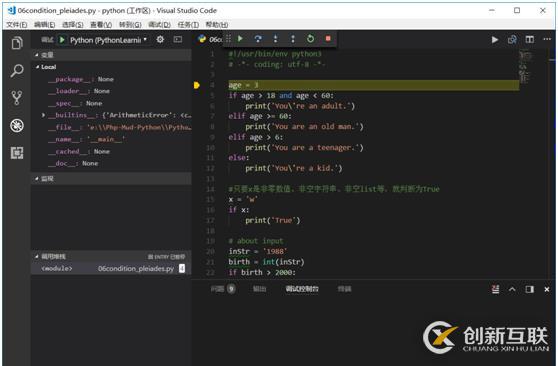Screen dimensions: 558x366
Task: Run Python file from editor title bar
Action: (495, 40)
